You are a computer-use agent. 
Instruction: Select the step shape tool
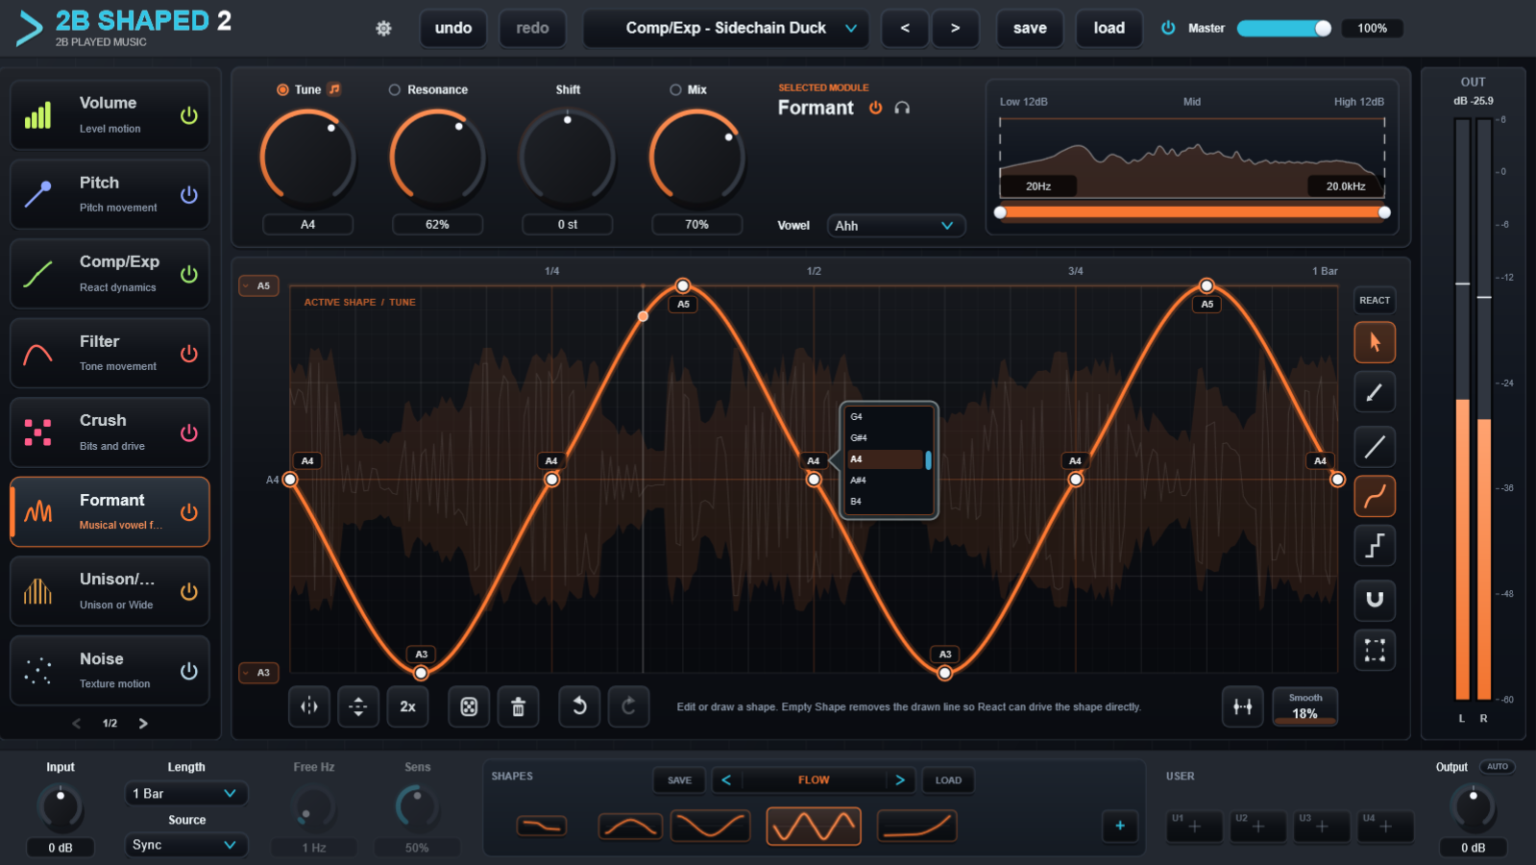pos(1375,546)
